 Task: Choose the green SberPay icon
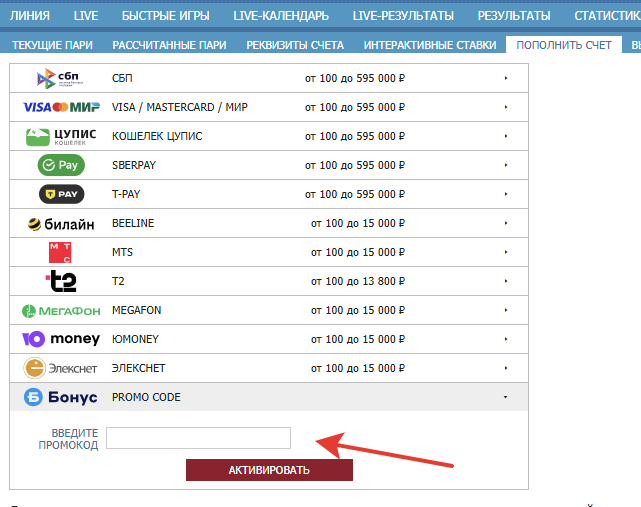(60, 165)
